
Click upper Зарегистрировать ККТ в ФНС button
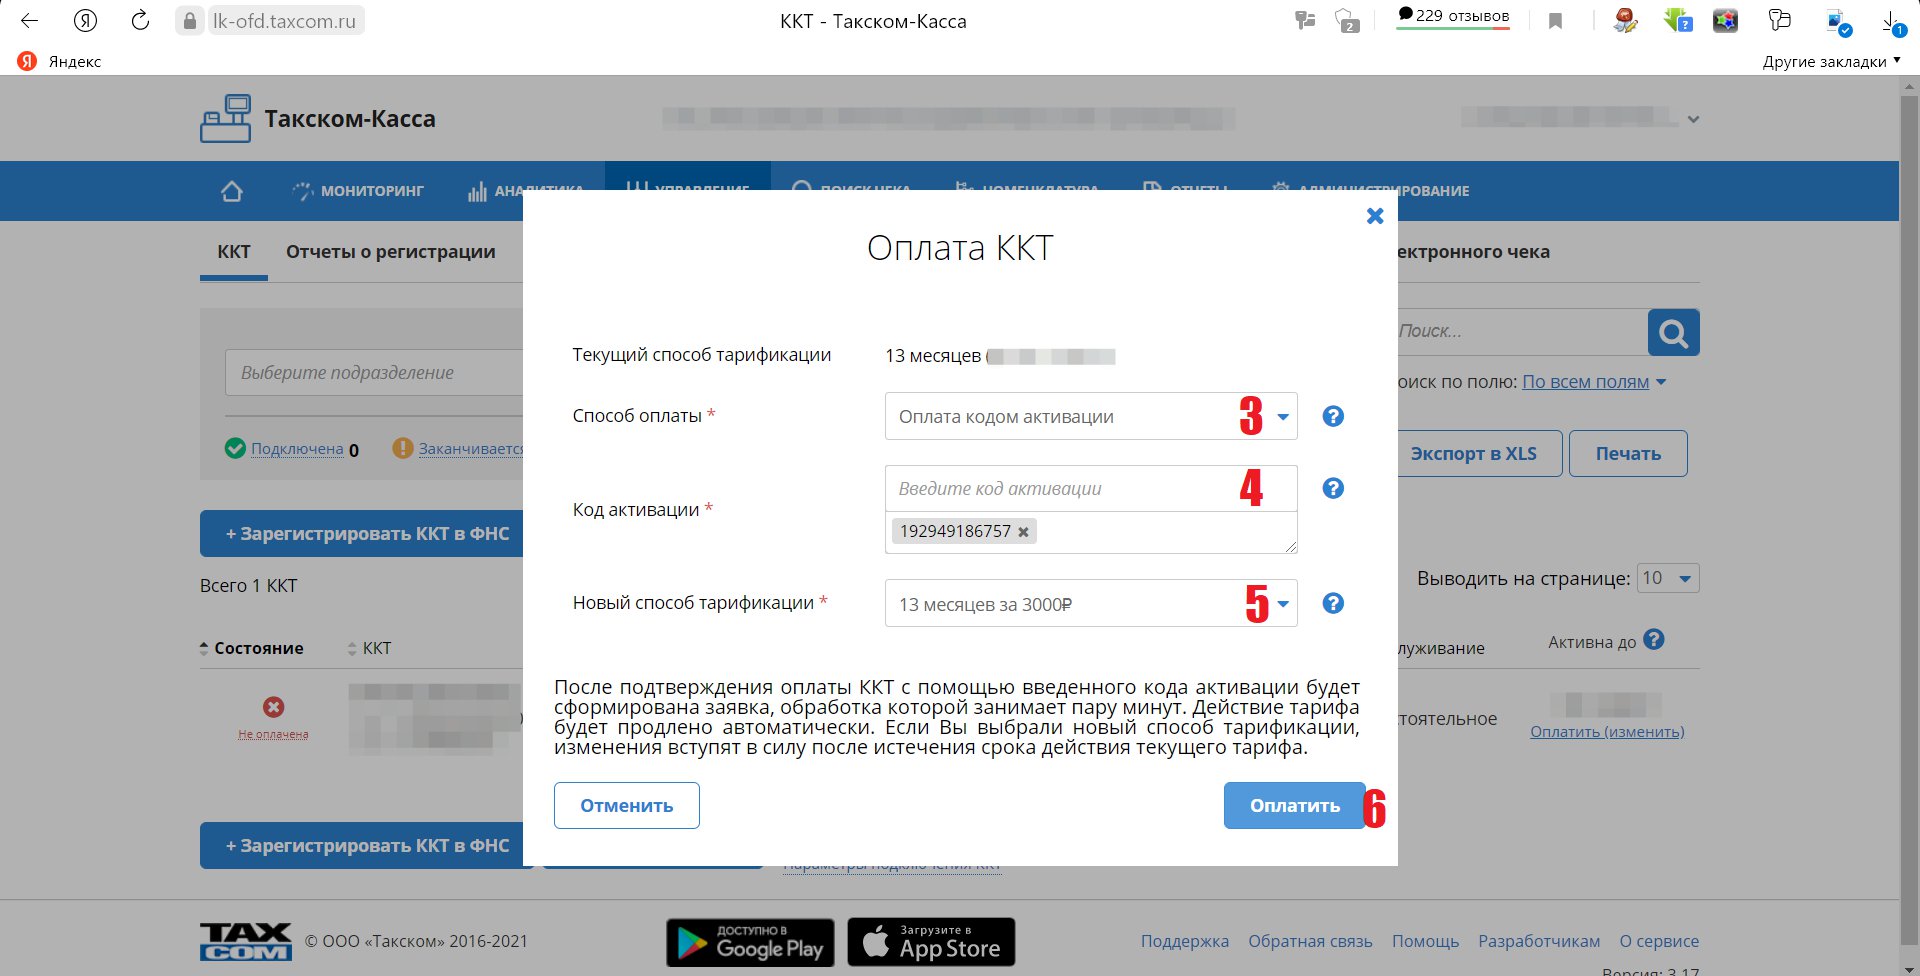[x=361, y=534]
